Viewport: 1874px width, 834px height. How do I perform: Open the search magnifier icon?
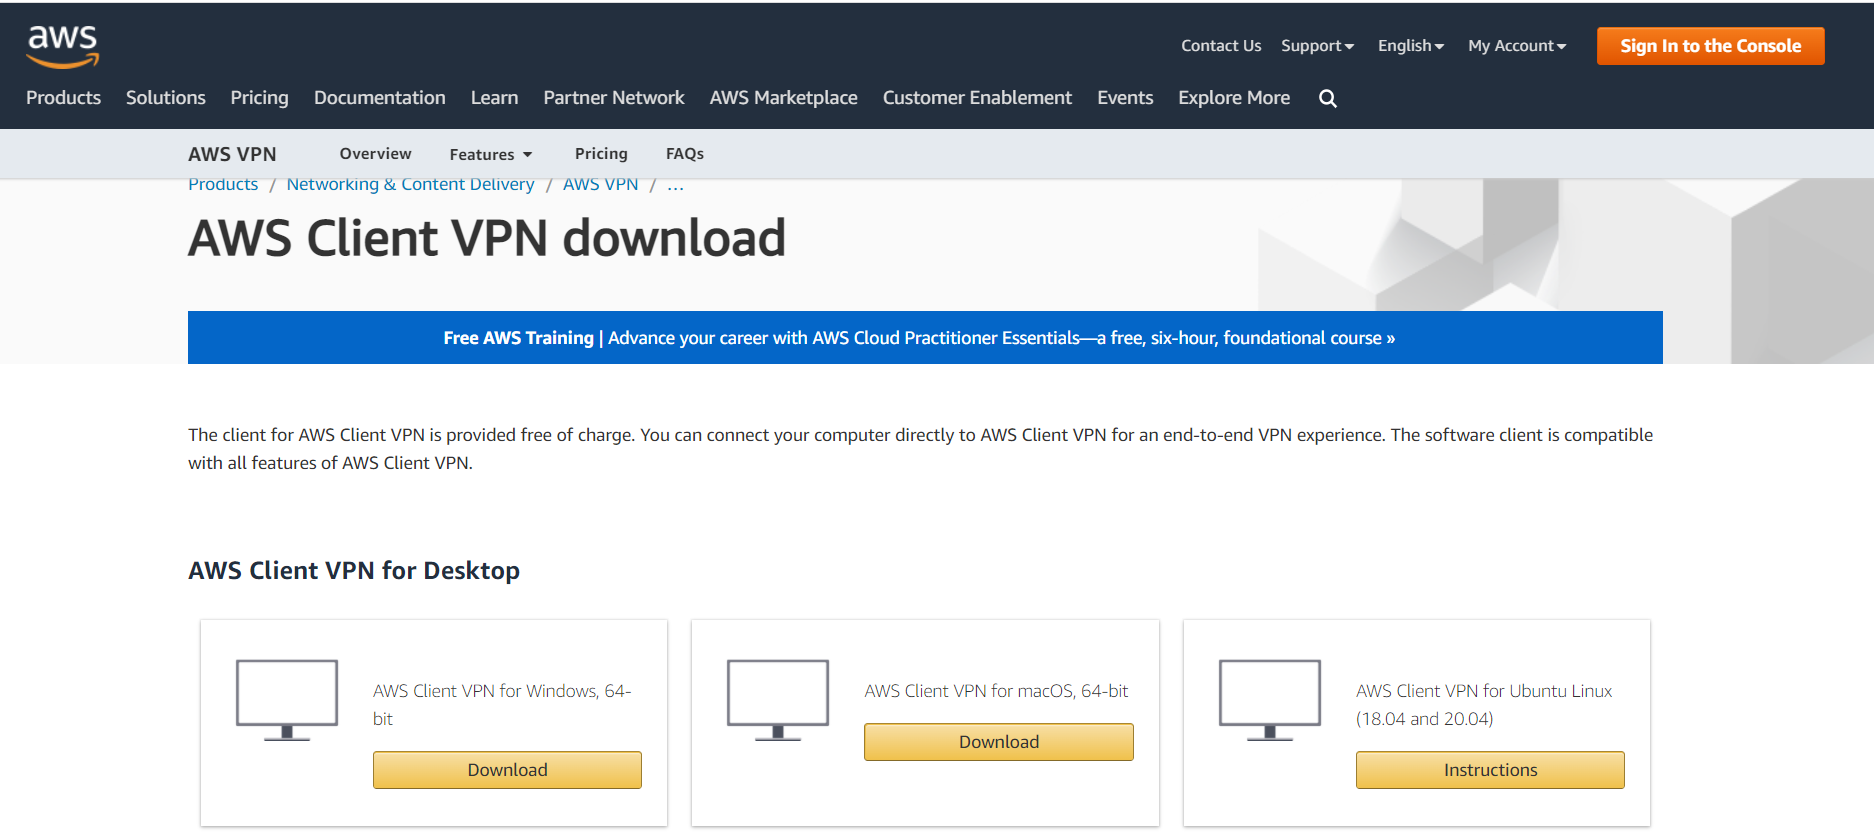[1327, 98]
